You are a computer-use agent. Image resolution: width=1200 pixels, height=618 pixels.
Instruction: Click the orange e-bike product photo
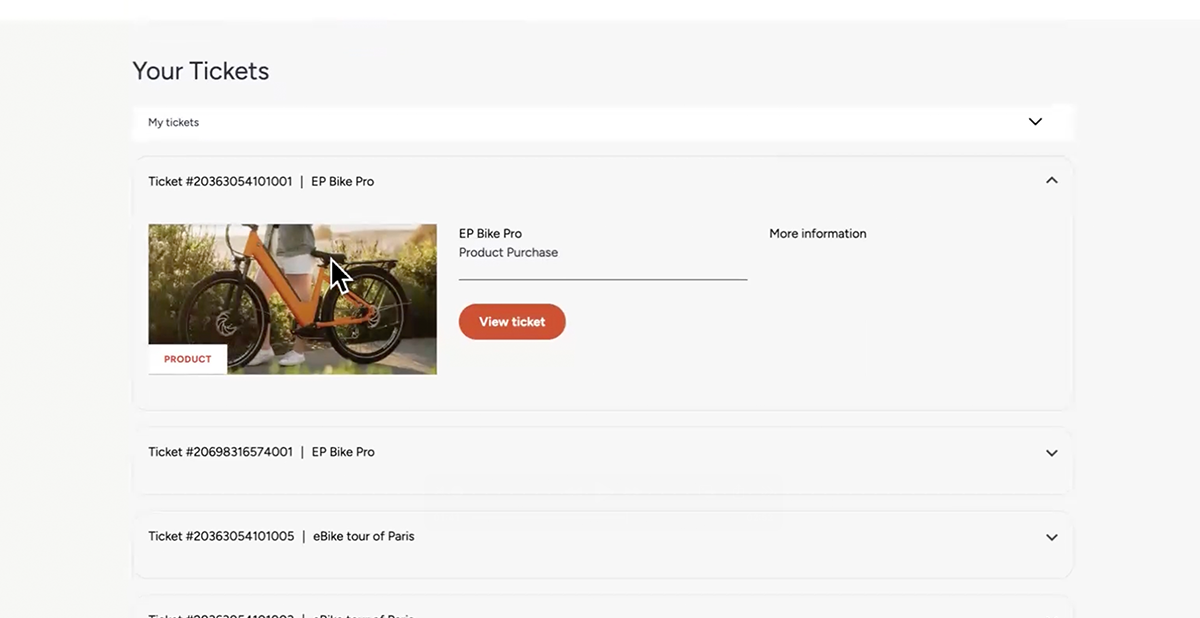pyautogui.click(x=292, y=290)
